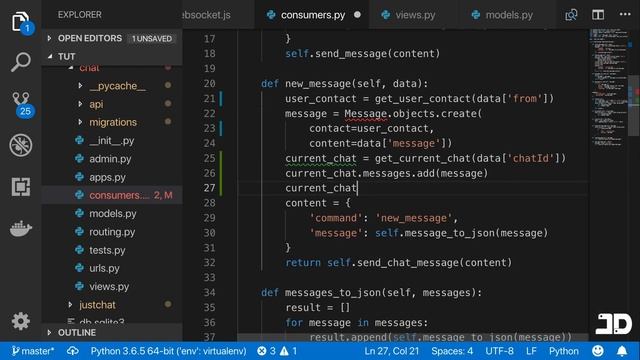Click Ln 27, Col 21 position indicator
The image size is (640, 360).
(391, 351)
